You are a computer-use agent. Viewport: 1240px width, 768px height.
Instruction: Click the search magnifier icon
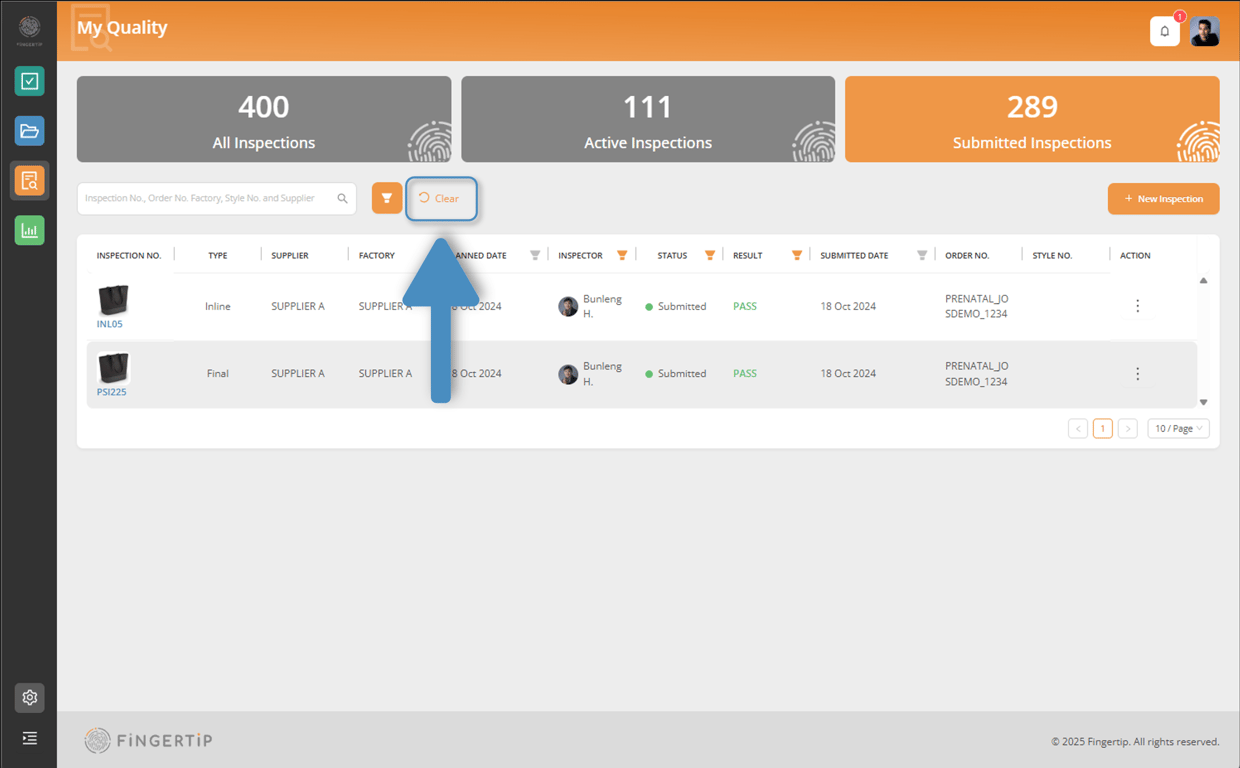click(x=342, y=198)
